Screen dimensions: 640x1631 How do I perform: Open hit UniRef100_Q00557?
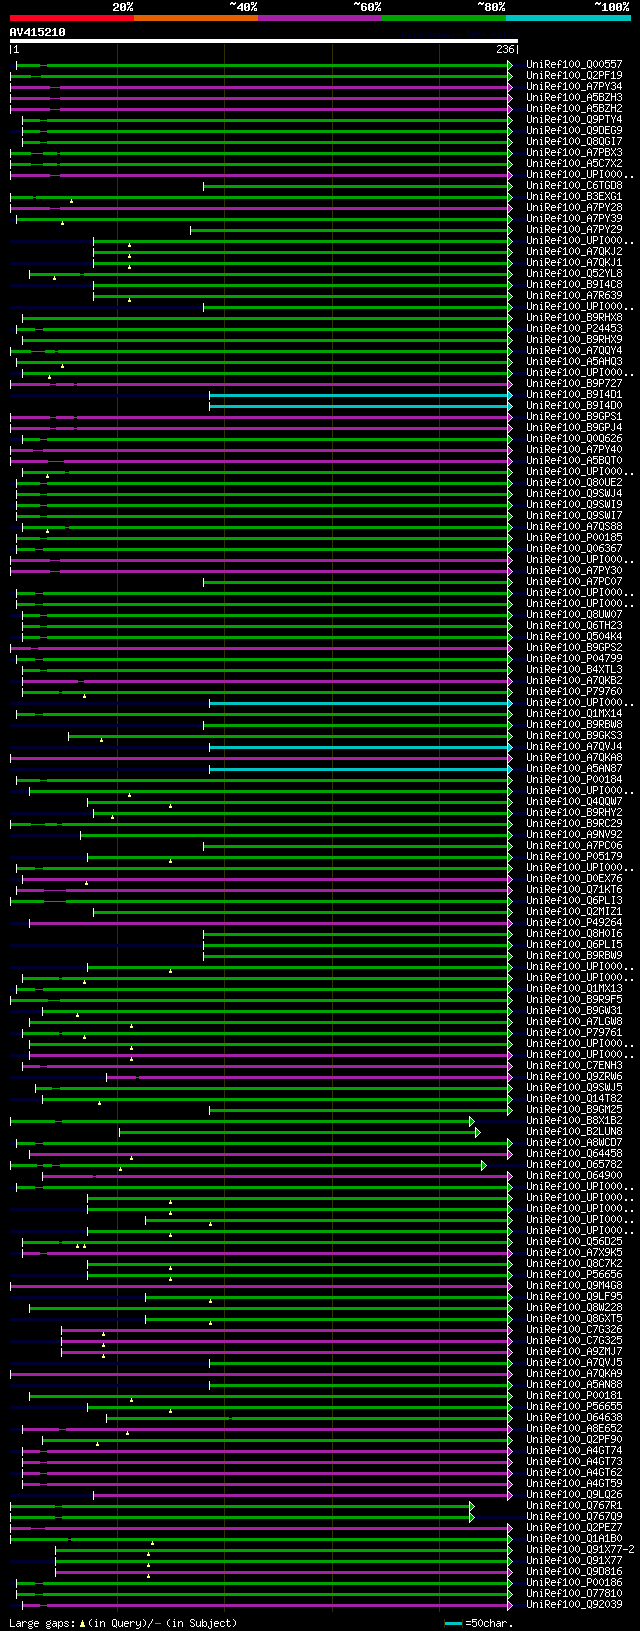coord(574,65)
